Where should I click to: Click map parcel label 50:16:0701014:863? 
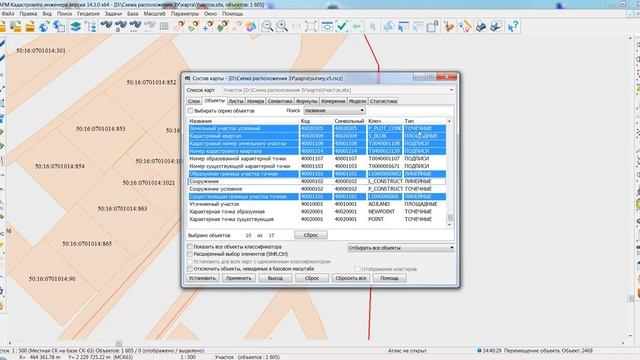coord(122,209)
